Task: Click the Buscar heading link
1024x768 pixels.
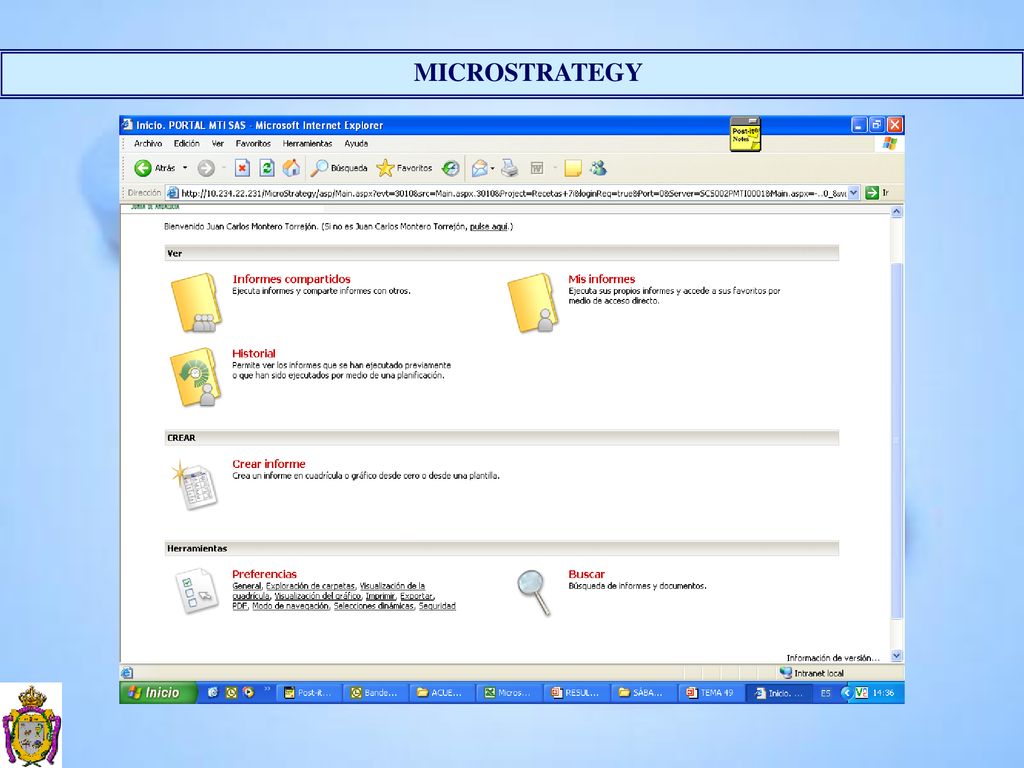Action: [x=586, y=574]
